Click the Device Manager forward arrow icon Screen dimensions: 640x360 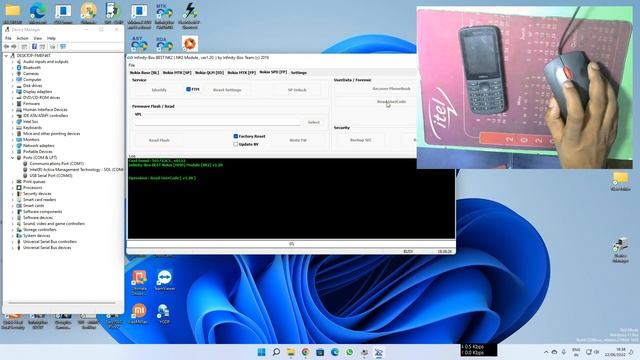pyautogui.click(x=14, y=47)
